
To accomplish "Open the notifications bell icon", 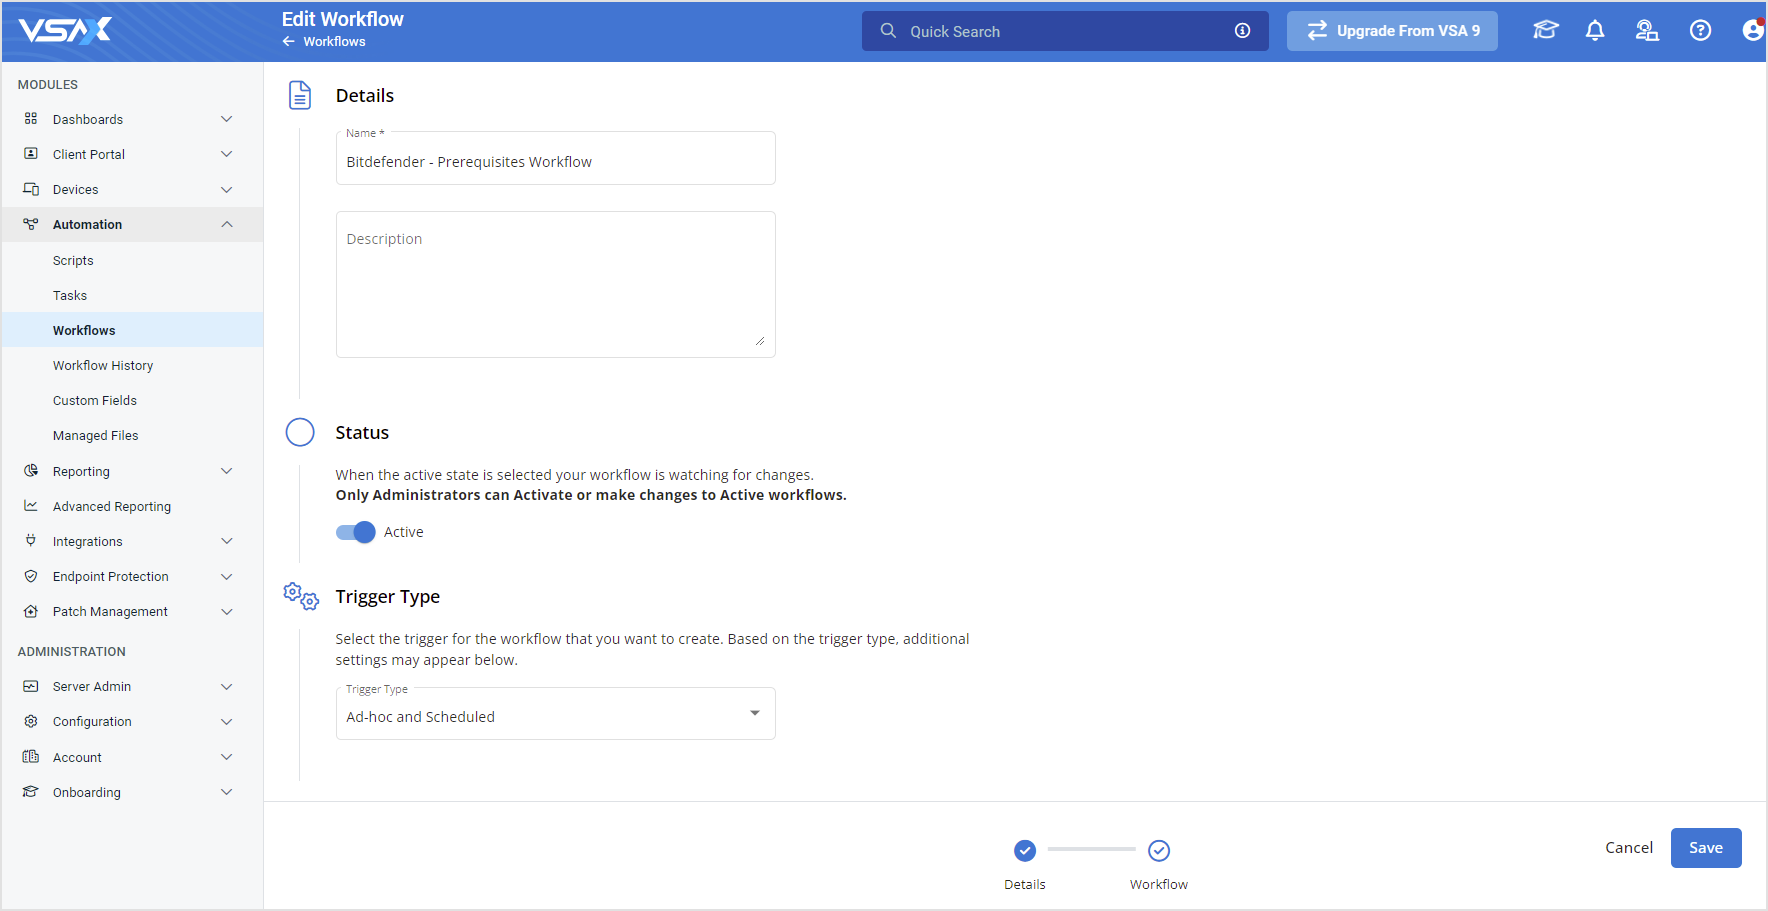I will [x=1594, y=30].
